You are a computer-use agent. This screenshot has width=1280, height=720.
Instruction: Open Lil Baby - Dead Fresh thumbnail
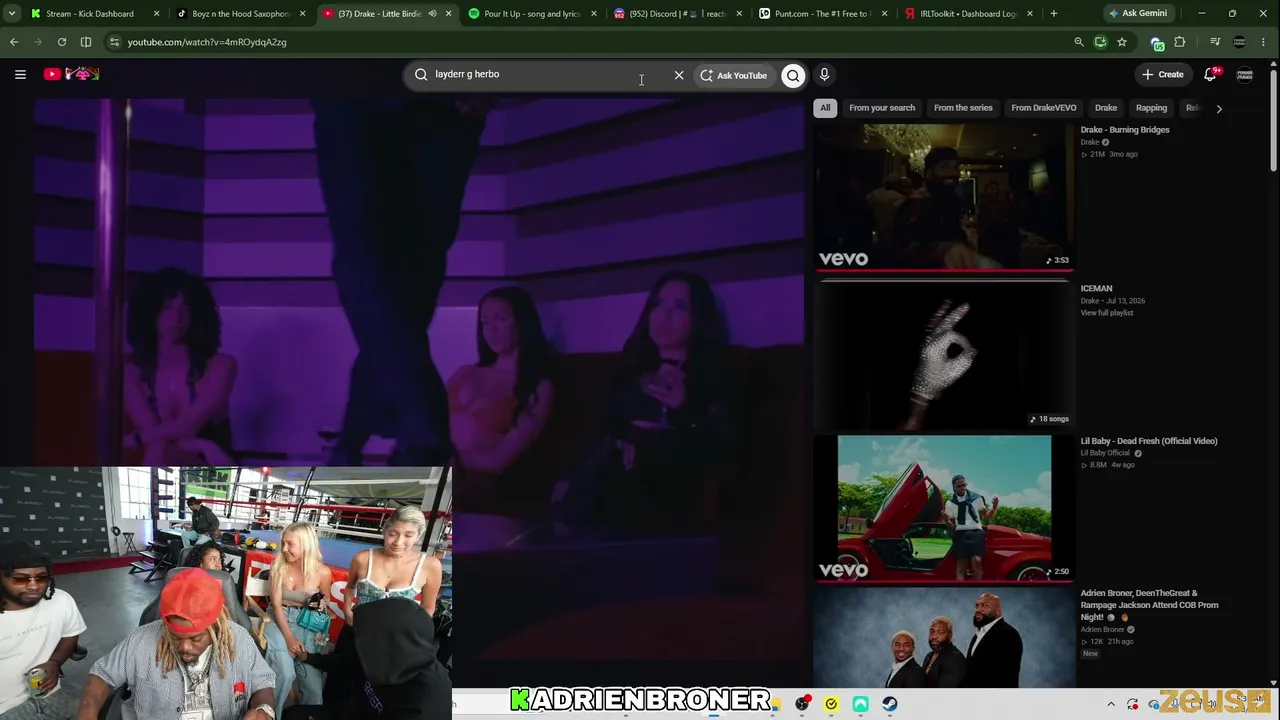944,508
